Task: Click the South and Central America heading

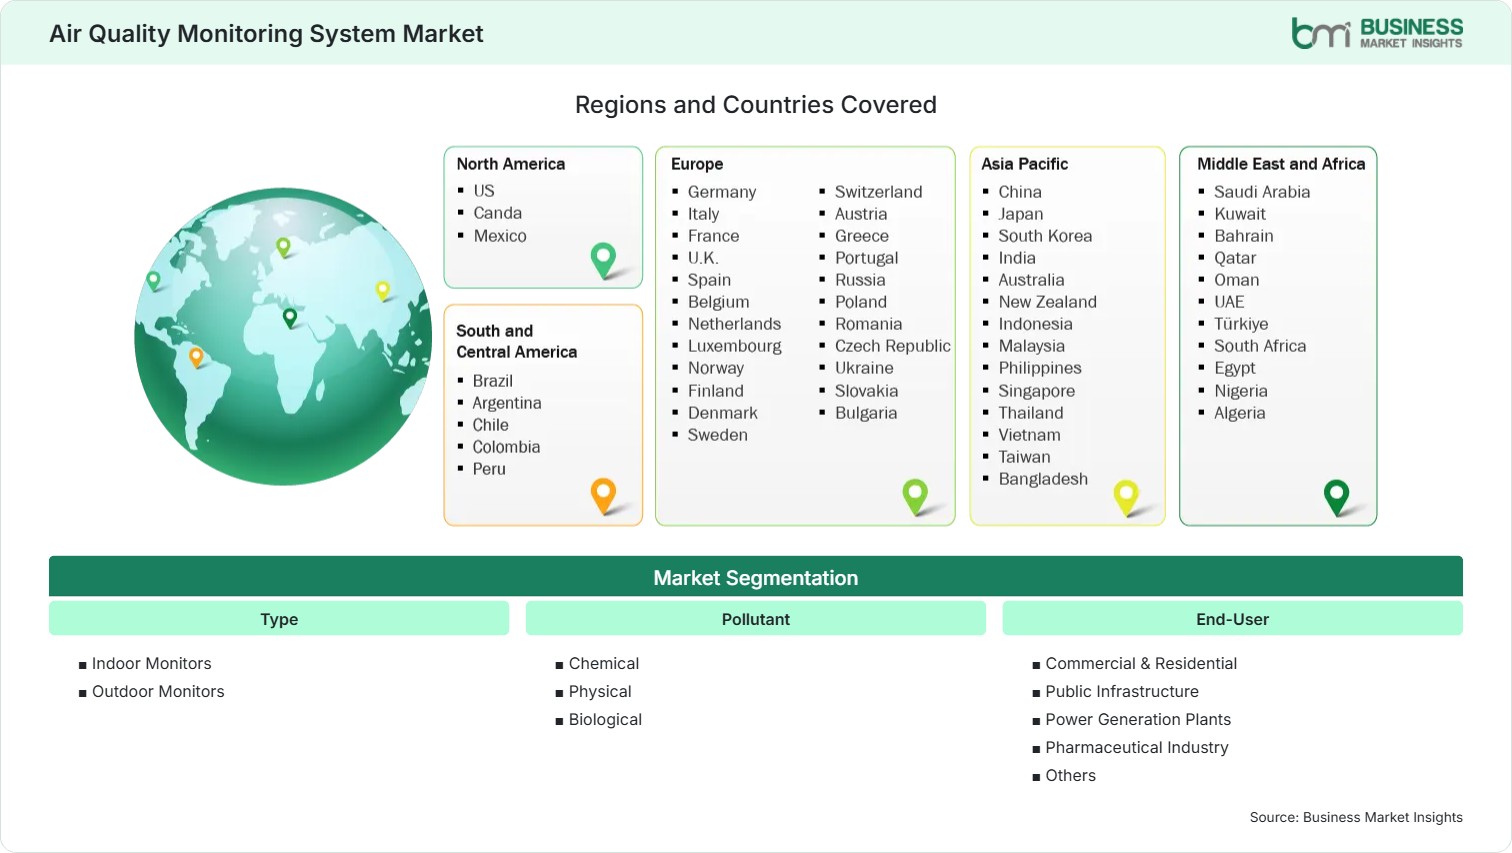Action: (x=517, y=341)
